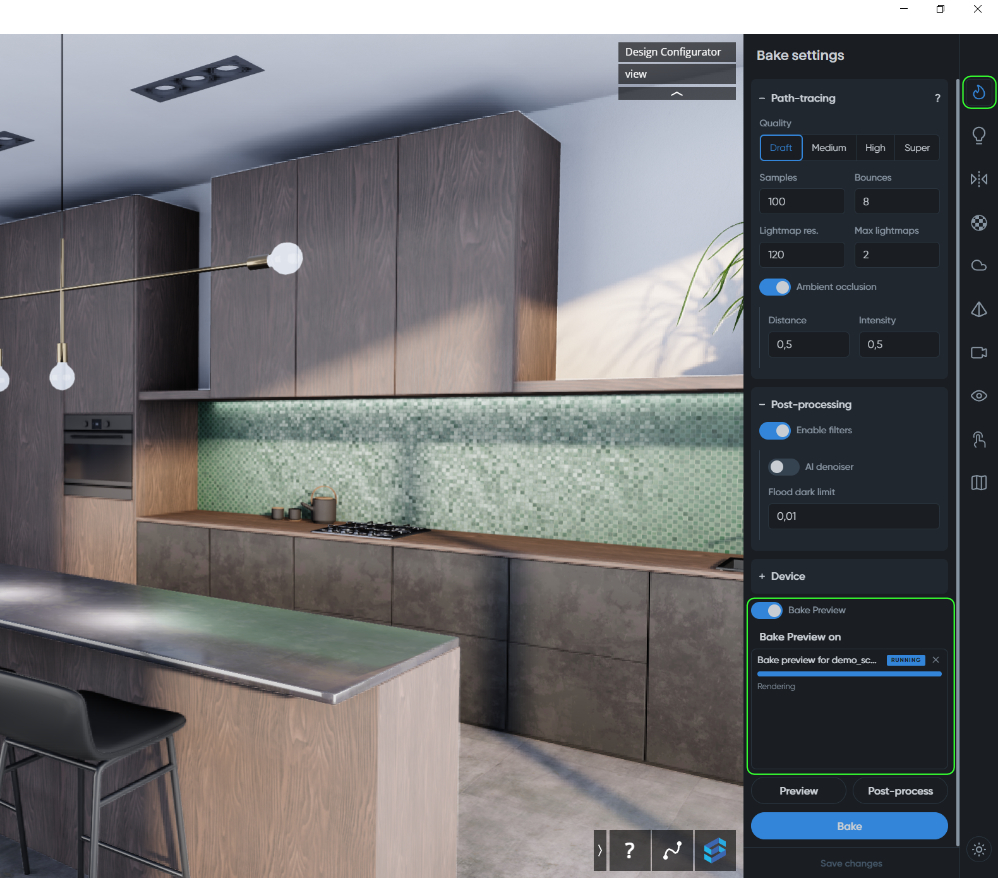This screenshot has width=998, height=878.
Task: Toggle the Ambient occlusion switch
Action: (x=775, y=287)
